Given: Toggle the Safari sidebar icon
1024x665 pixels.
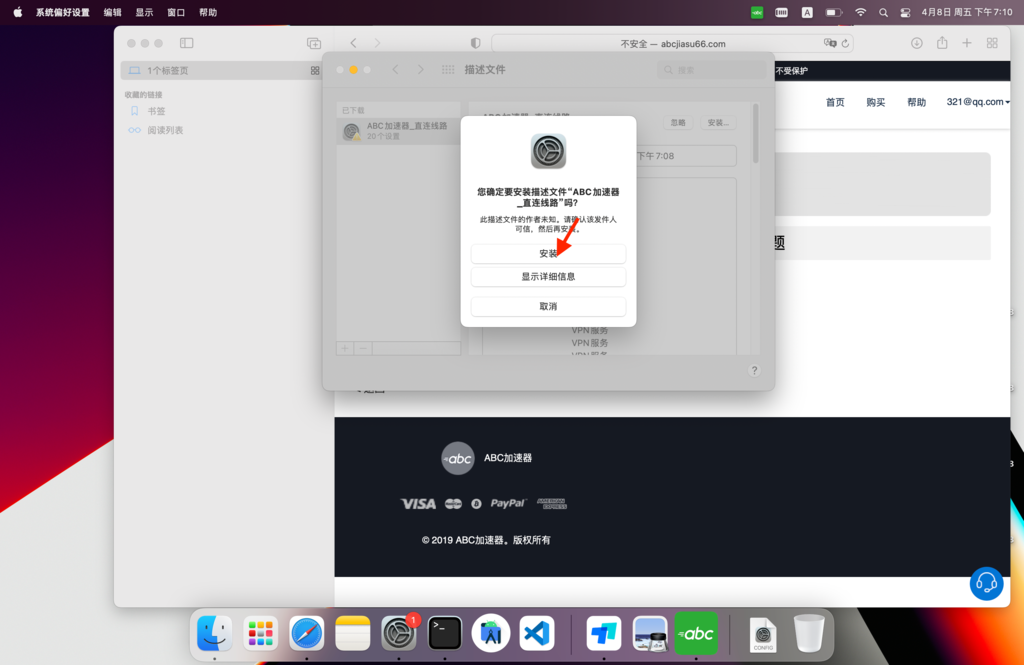Looking at the screenshot, I should 187,43.
